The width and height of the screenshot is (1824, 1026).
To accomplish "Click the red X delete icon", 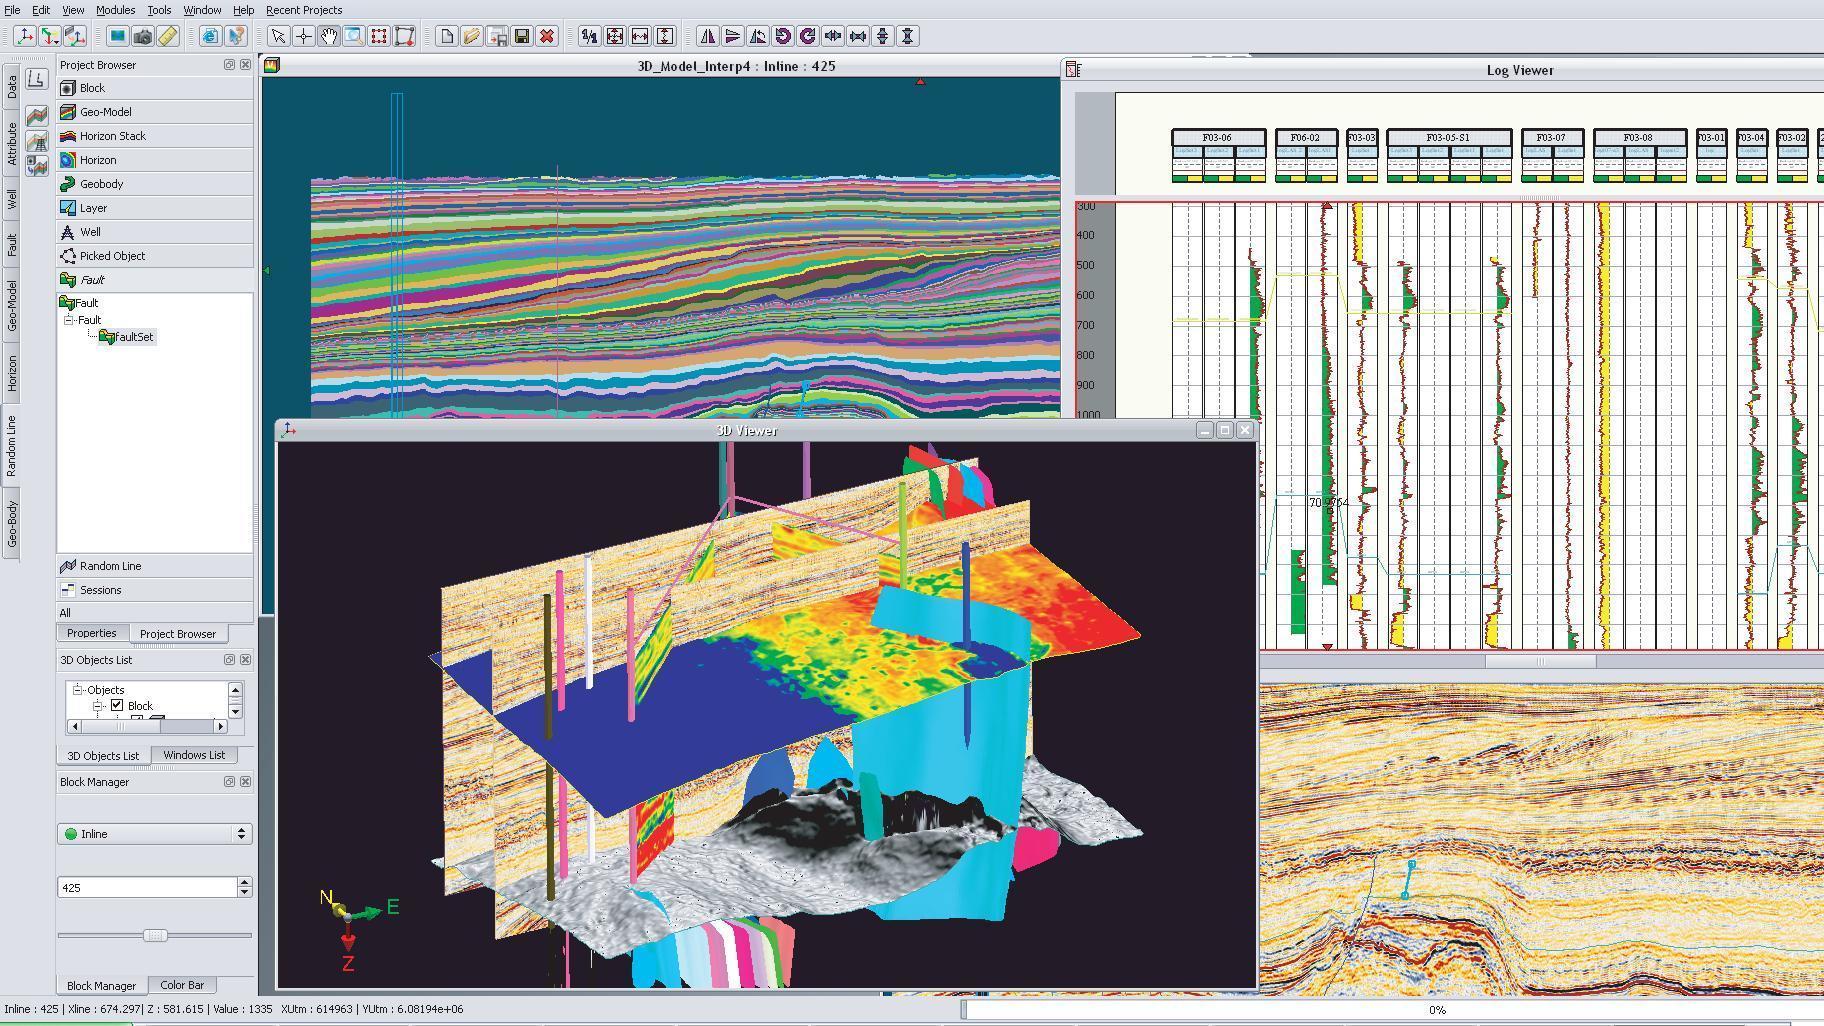I will point(546,36).
